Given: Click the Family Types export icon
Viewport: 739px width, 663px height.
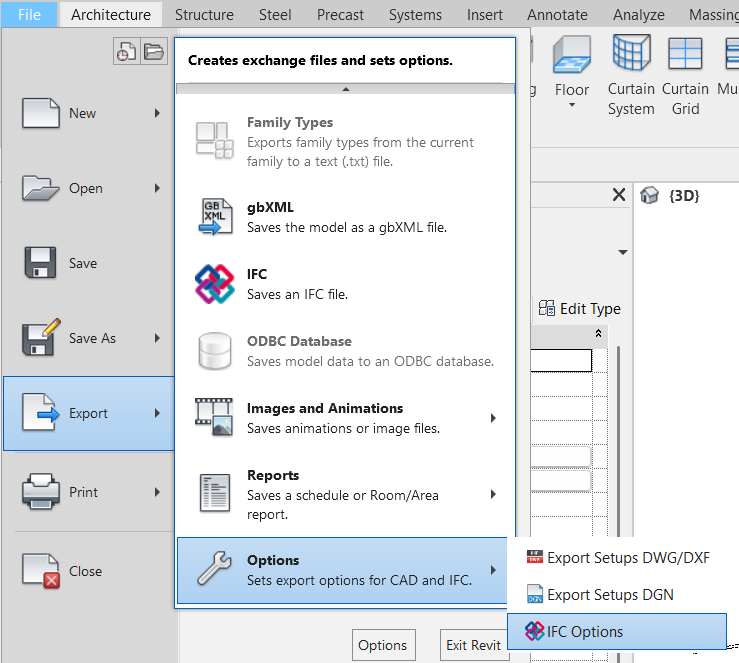Looking at the screenshot, I should [x=215, y=140].
